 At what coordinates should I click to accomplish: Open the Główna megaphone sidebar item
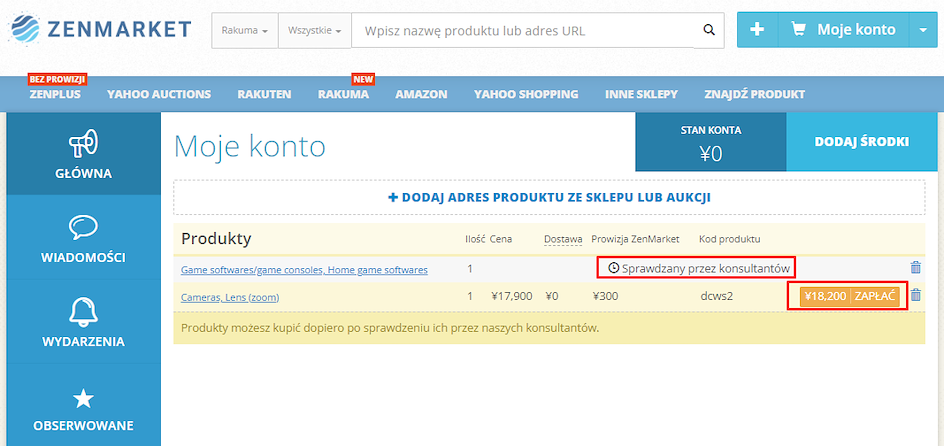(x=84, y=153)
